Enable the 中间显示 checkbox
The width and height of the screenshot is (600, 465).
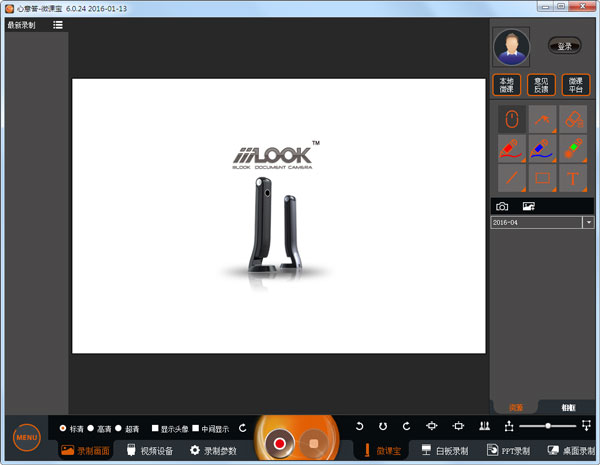pos(196,428)
